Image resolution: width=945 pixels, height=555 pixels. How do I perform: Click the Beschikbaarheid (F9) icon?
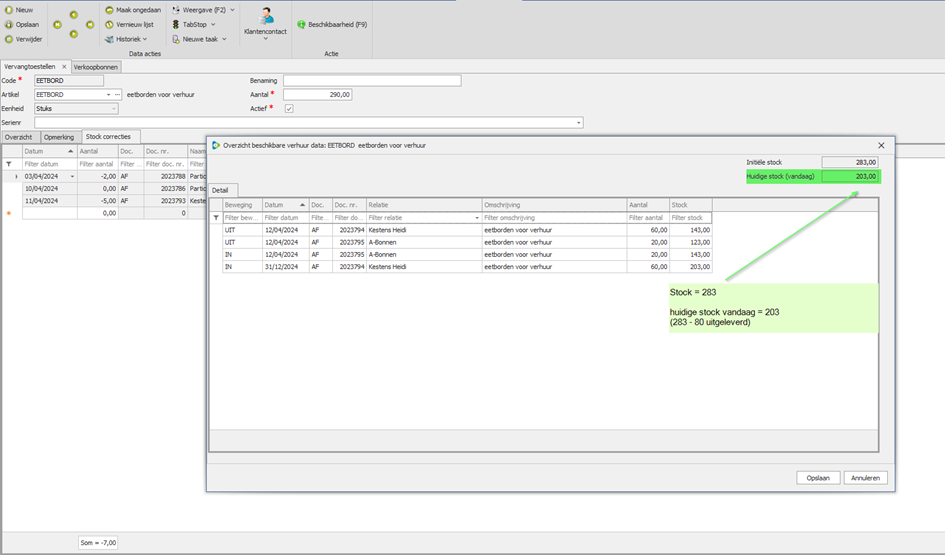(x=301, y=25)
